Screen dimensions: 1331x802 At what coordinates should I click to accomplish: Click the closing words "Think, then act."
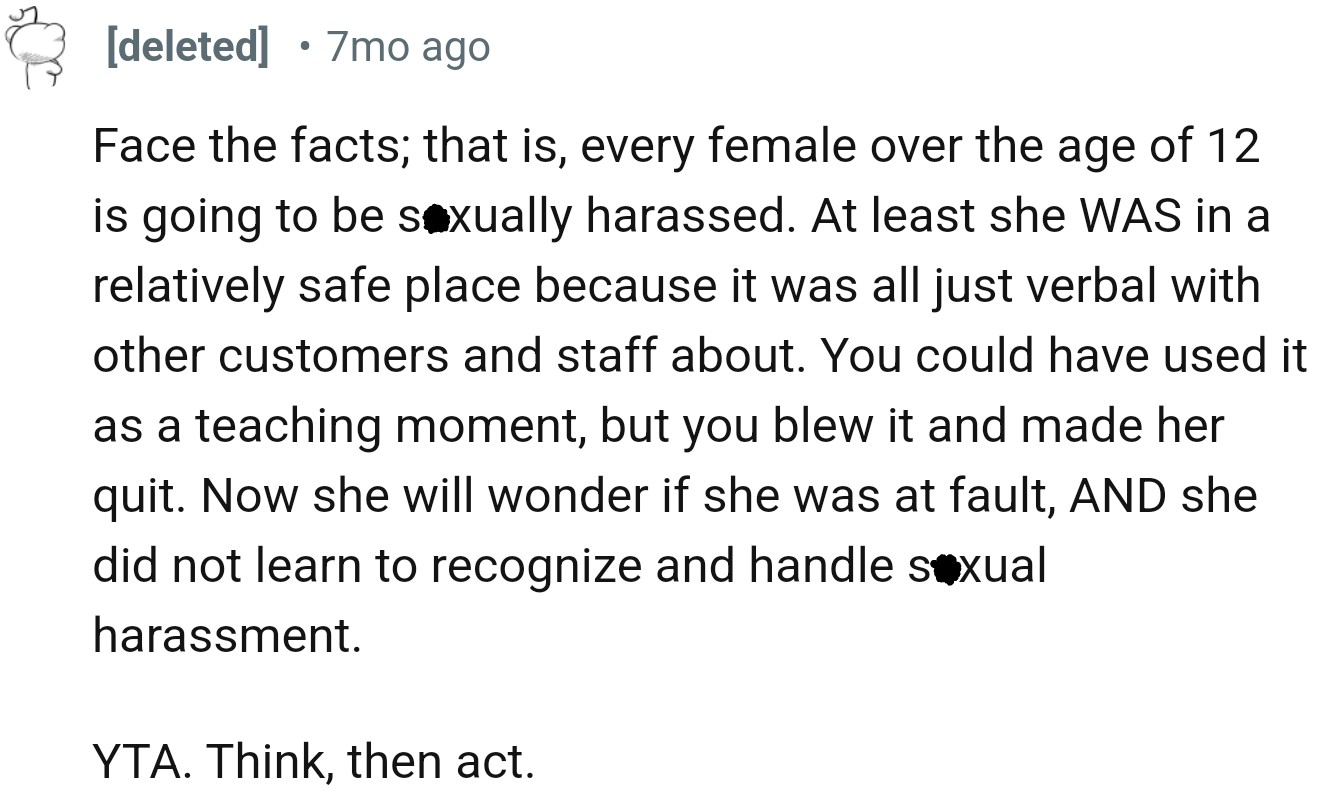pyautogui.click(x=360, y=762)
